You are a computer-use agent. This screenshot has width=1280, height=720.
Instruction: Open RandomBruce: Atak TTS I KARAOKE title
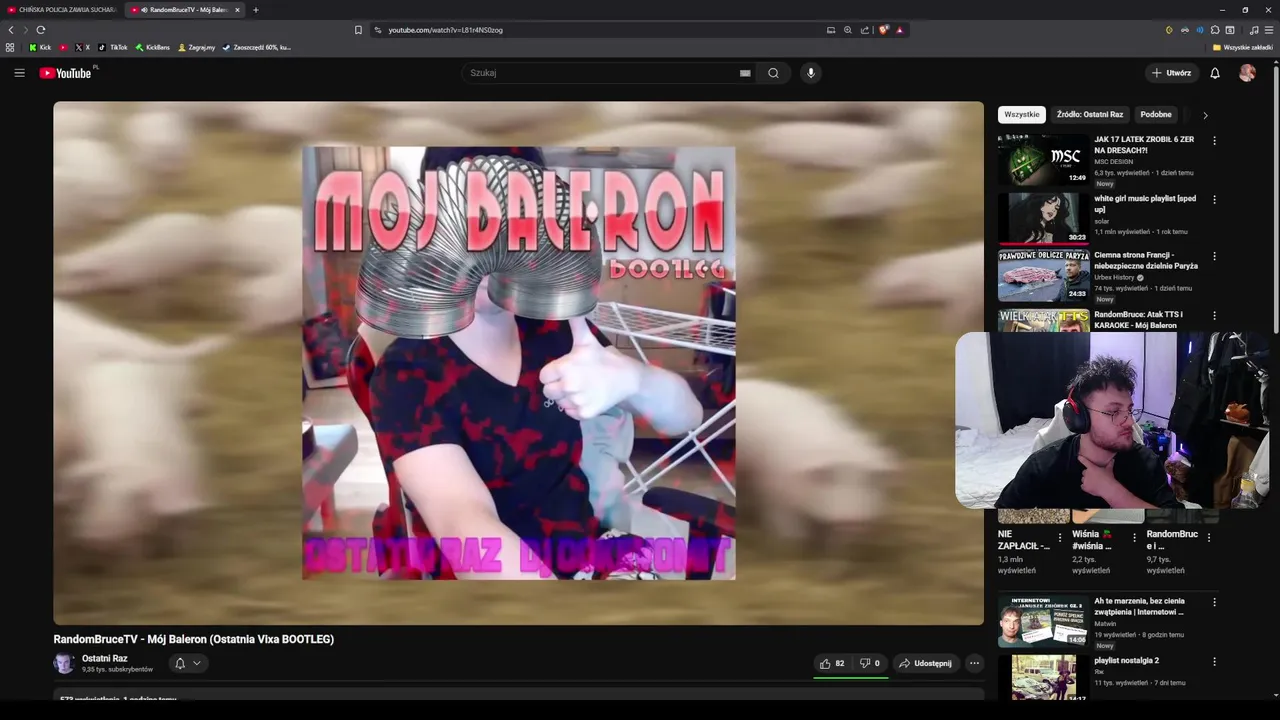pyautogui.click(x=1138, y=320)
